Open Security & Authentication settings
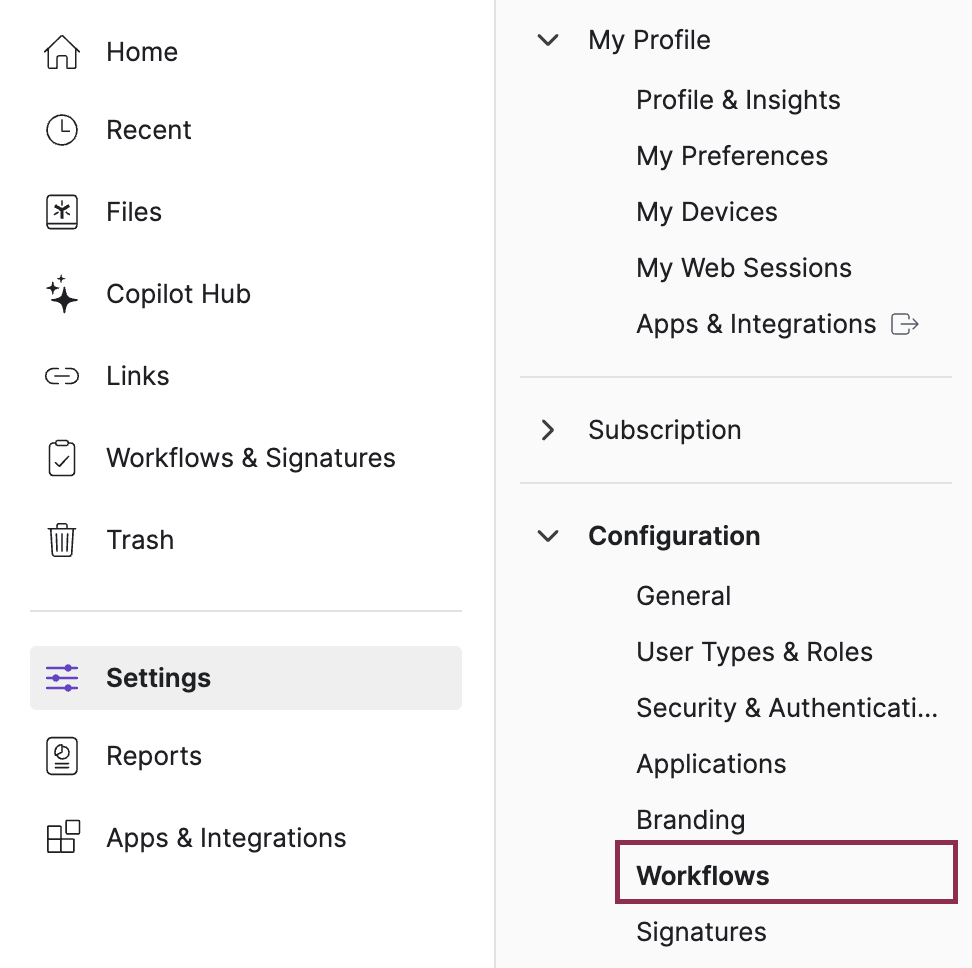Image resolution: width=972 pixels, height=968 pixels. [787, 708]
